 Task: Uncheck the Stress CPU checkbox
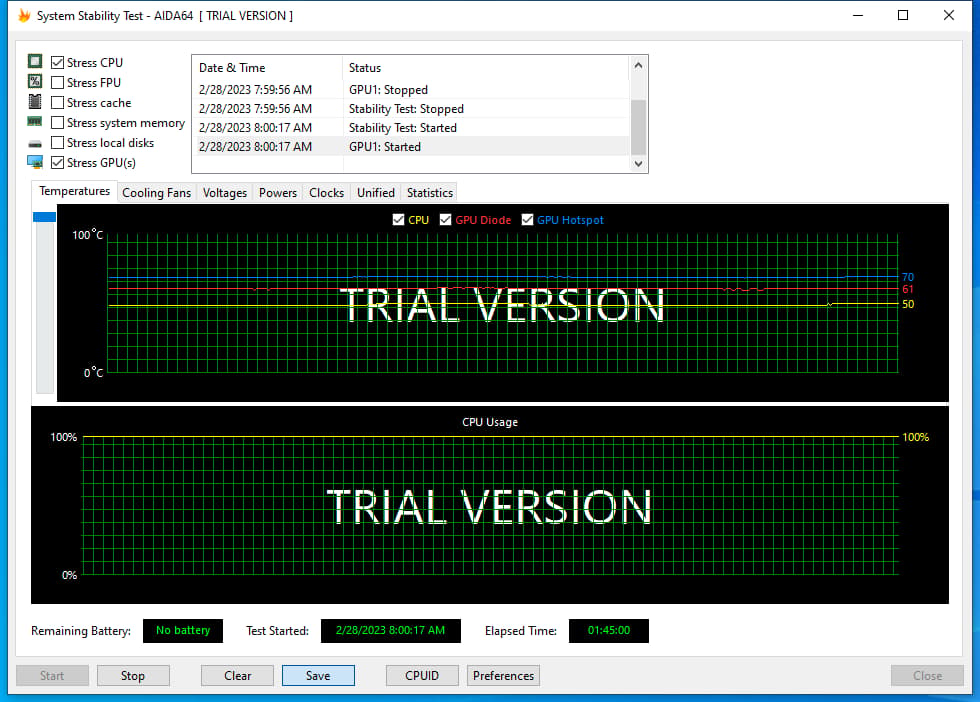(58, 63)
